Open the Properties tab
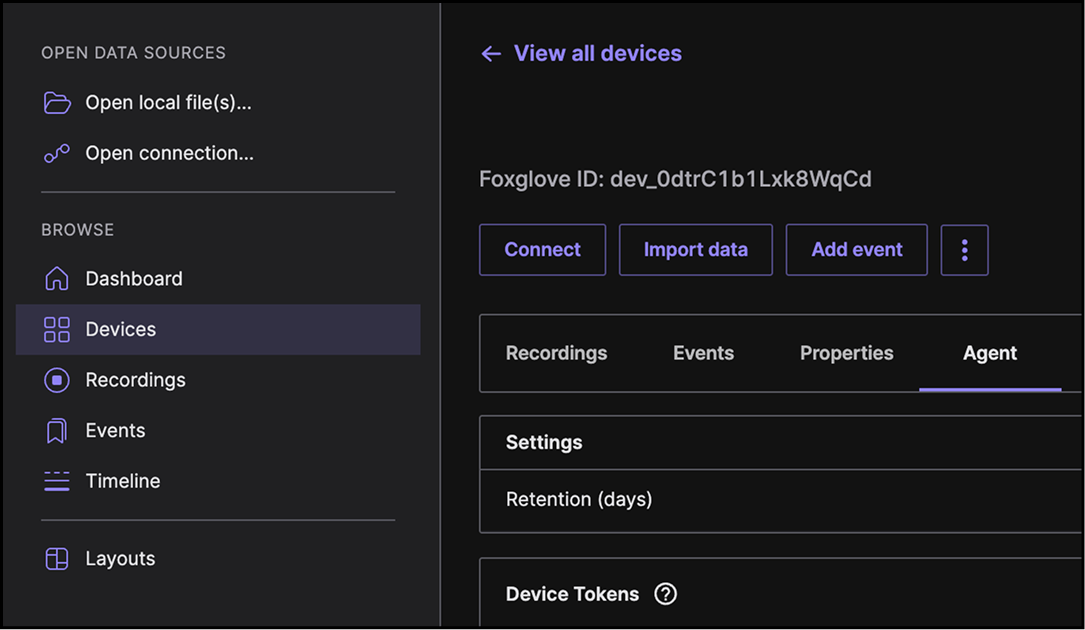1085x630 pixels. tap(846, 353)
